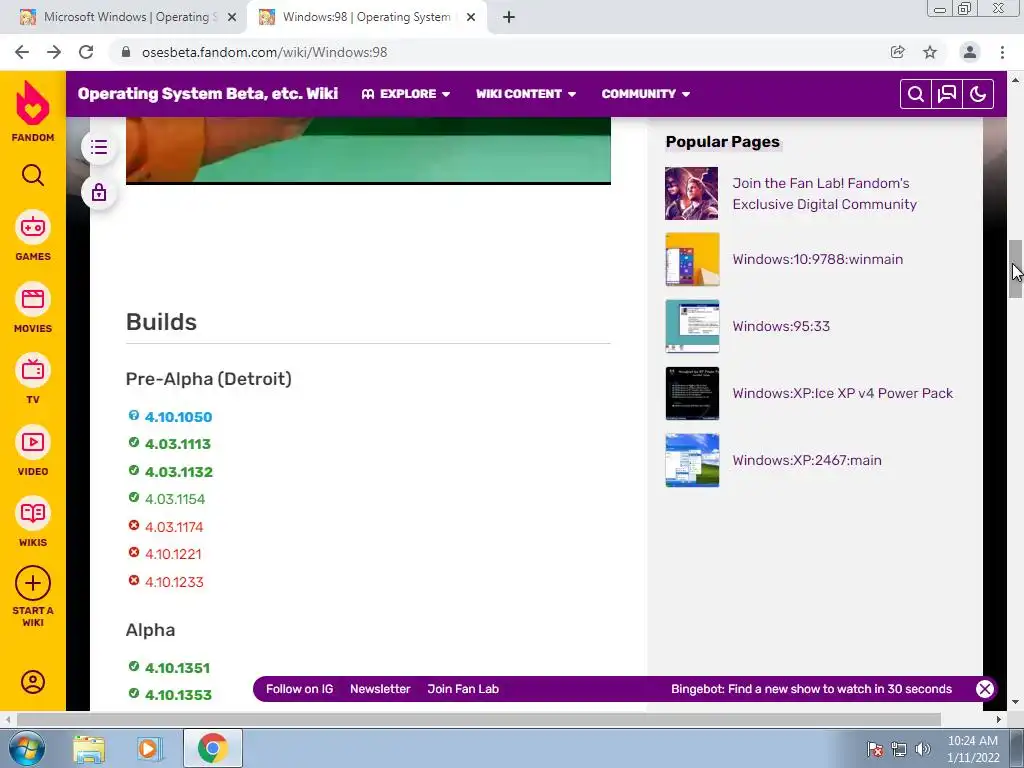This screenshot has width=1024, height=768.
Task: Open Windows:95:33 popular page link
Action: [x=781, y=326]
